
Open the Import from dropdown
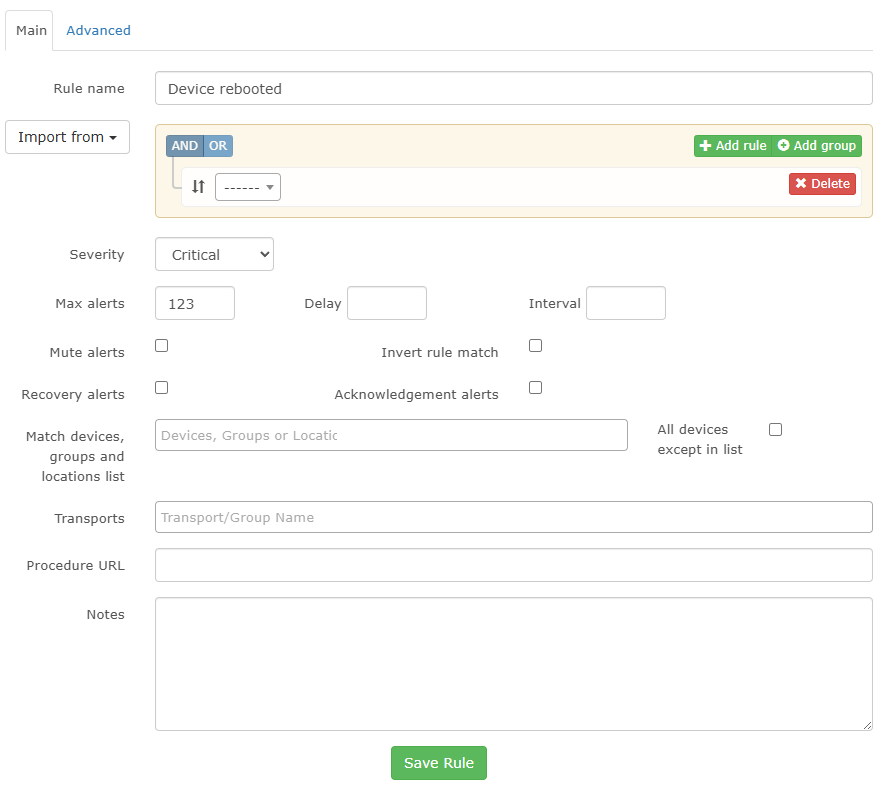[67, 137]
